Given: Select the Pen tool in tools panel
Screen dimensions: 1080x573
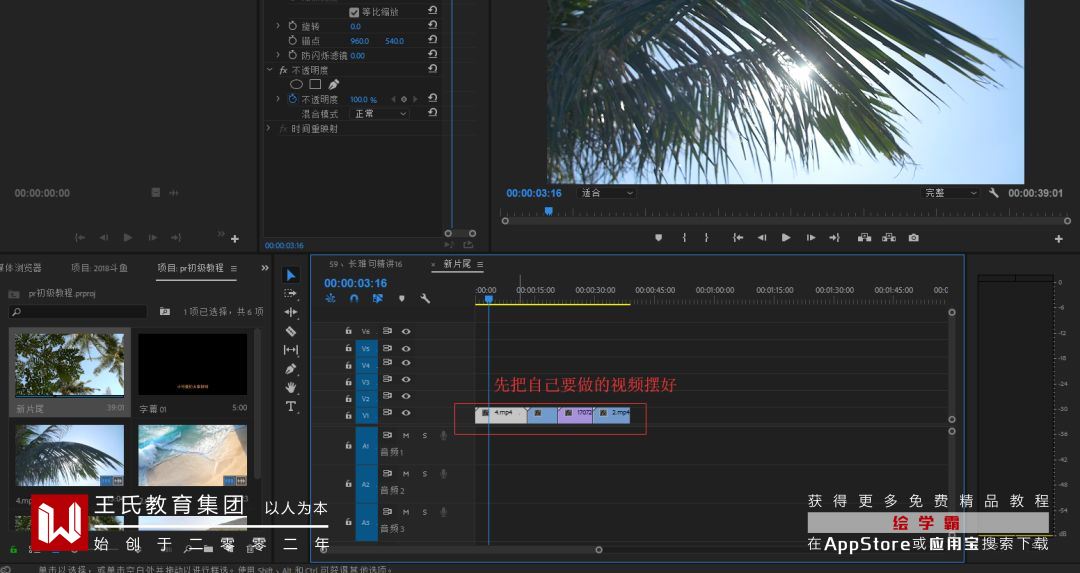Looking at the screenshot, I should (291, 369).
